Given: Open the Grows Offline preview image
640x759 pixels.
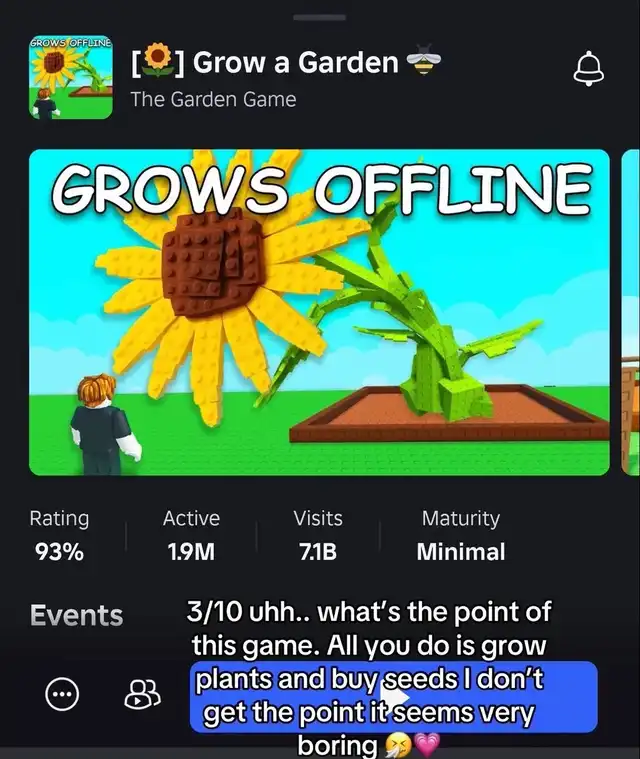Looking at the screenshot, I should pos(319,312).
